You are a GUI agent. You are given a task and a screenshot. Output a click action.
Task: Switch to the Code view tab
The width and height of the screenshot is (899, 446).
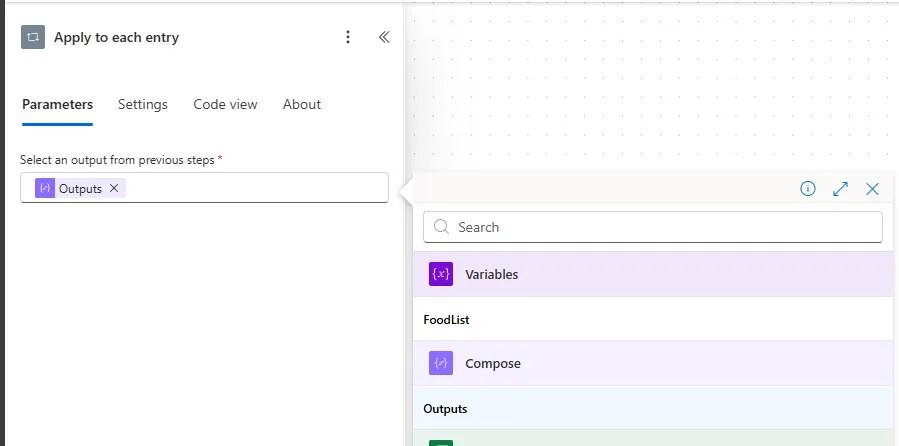[x=225, y=104]
